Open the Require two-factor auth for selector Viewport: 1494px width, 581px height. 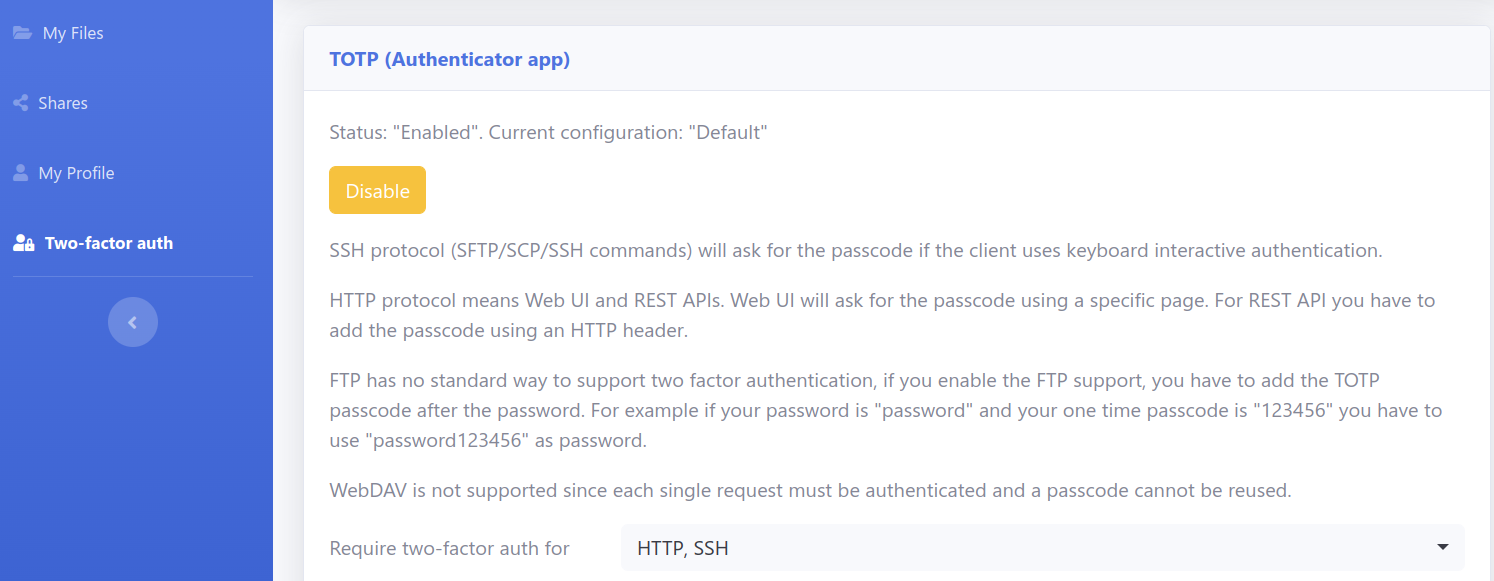(1040, 547)
